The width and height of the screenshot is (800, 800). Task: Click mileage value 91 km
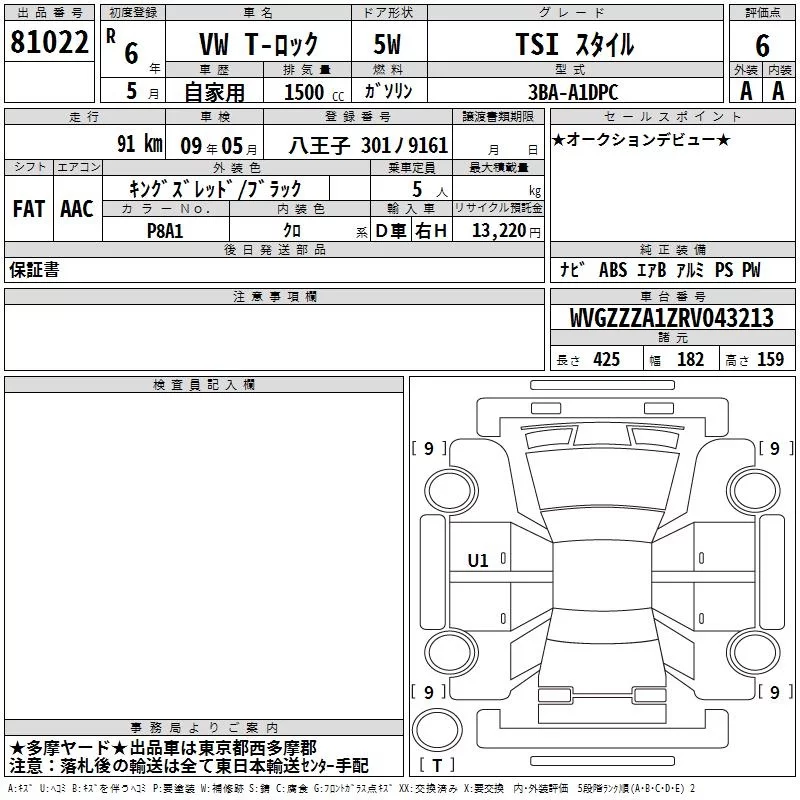click(x=140, y=144)
